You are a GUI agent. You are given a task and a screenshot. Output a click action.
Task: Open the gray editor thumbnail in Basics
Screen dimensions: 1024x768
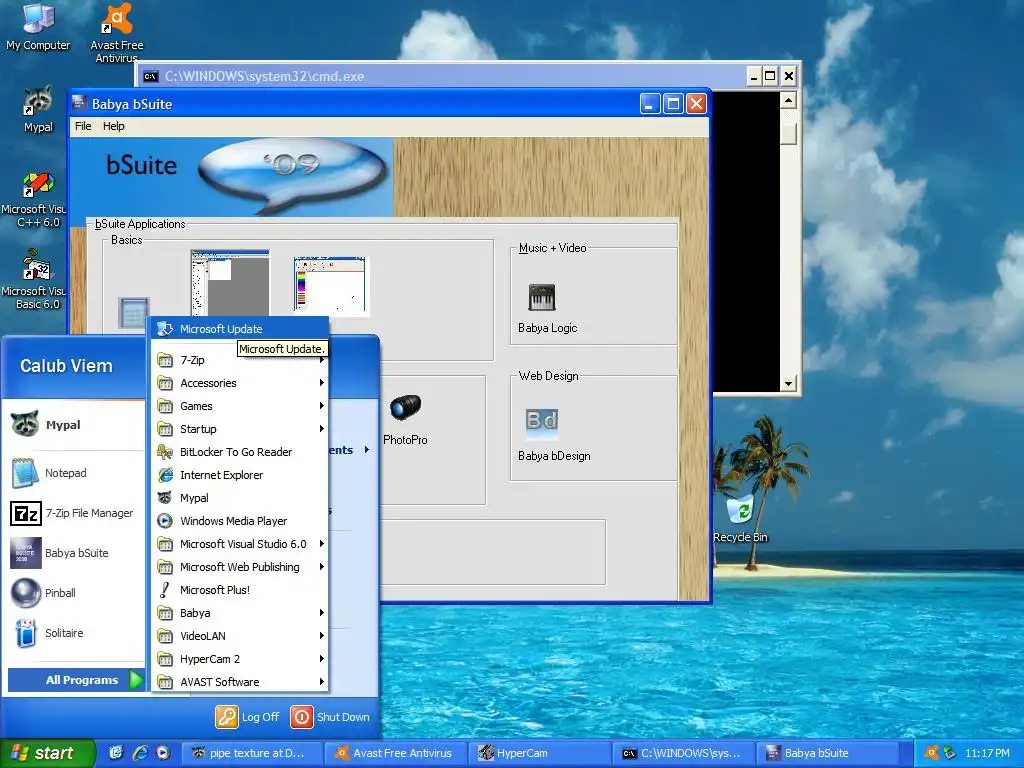(230, 282)
